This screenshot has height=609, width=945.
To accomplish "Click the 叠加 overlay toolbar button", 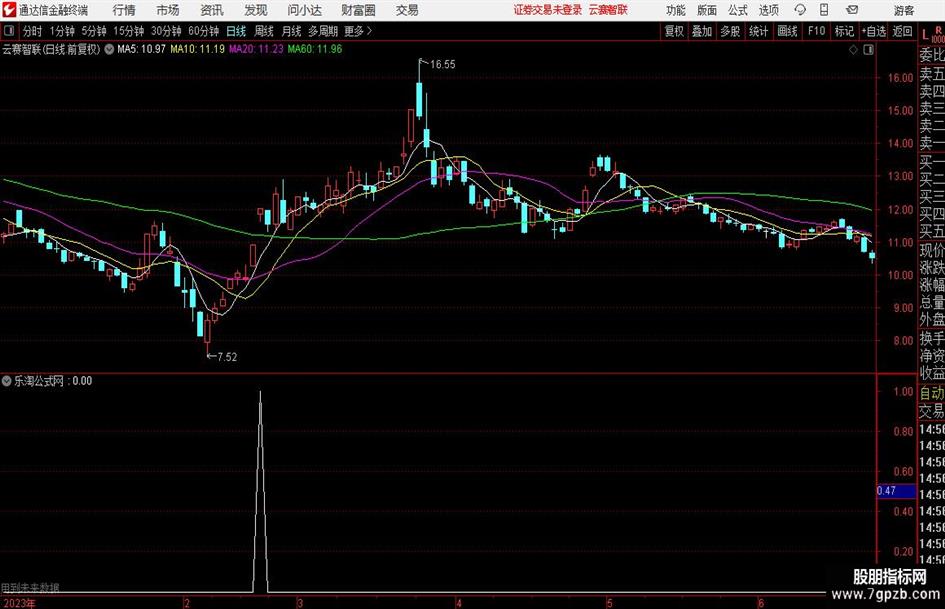I will pos(702,31).
